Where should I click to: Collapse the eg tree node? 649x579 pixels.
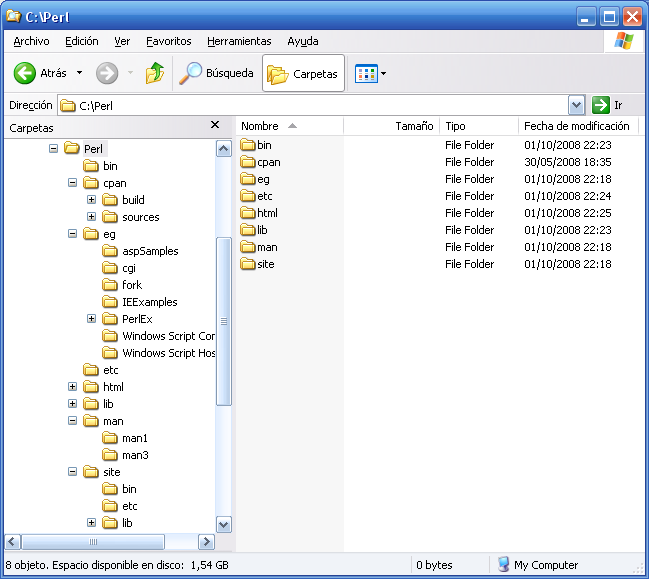click(x=72, y=234)
